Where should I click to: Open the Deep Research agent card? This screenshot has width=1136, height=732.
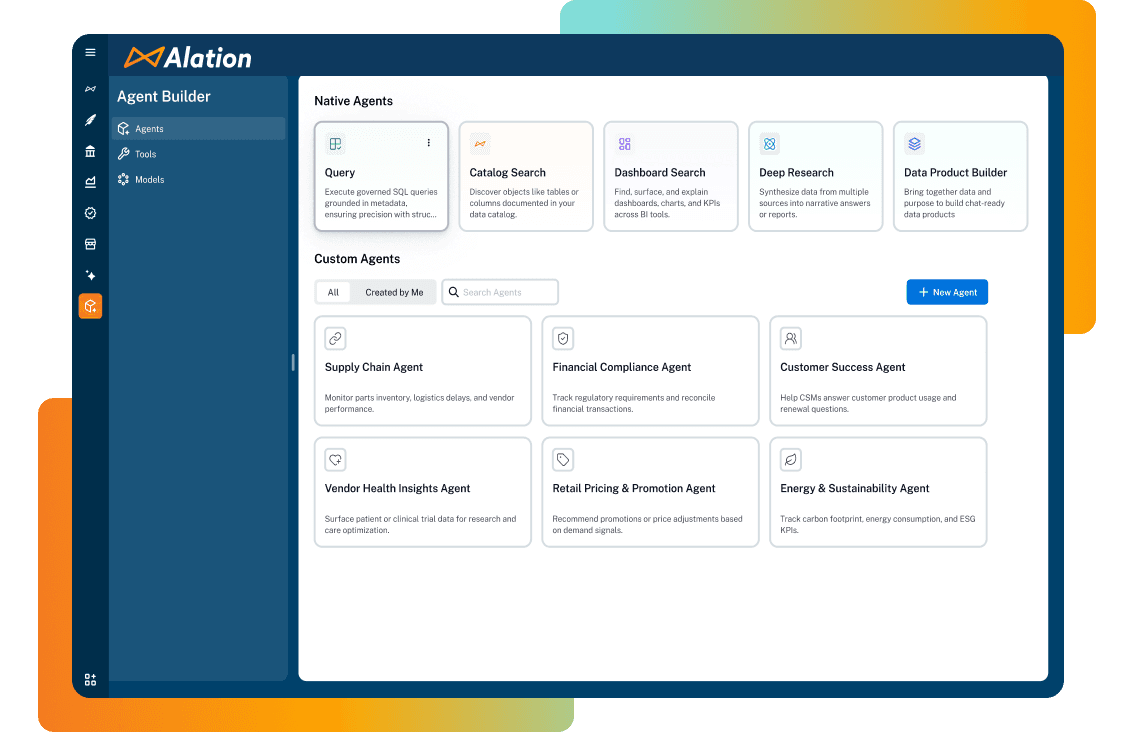tap(815, 176)
